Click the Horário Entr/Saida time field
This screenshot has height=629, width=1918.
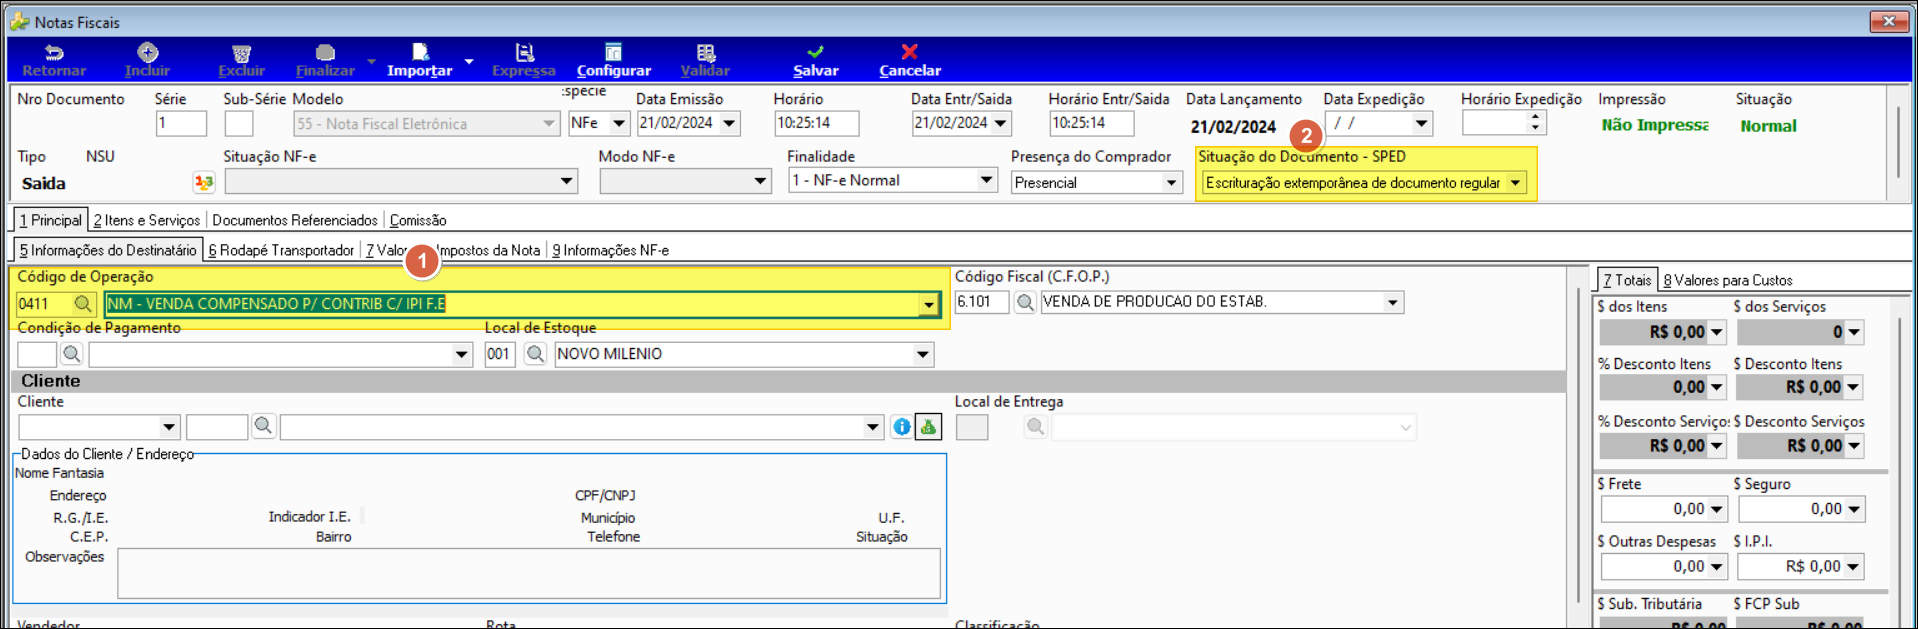[x=1092, y=123]
